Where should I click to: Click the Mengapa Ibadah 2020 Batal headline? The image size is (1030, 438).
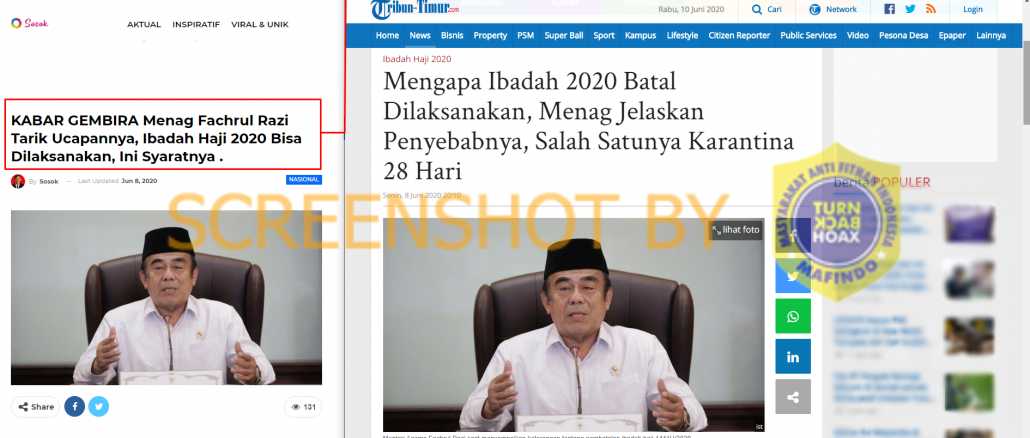click(x=588, y=127)
